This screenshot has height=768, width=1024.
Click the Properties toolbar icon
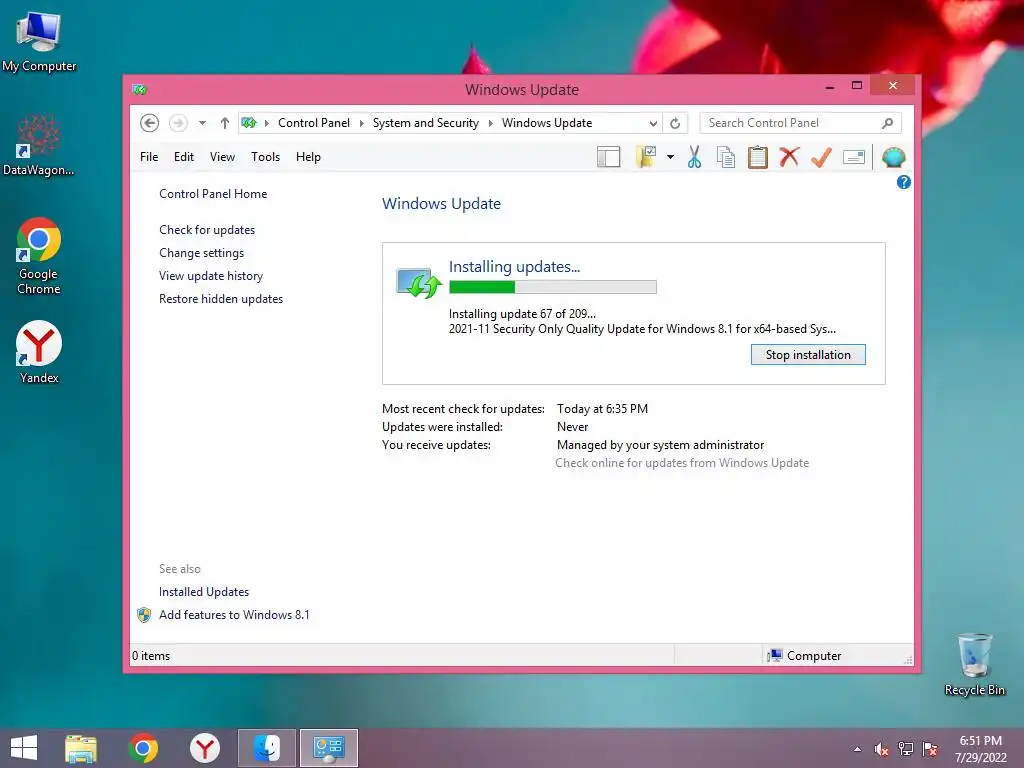tap(854, 157)
